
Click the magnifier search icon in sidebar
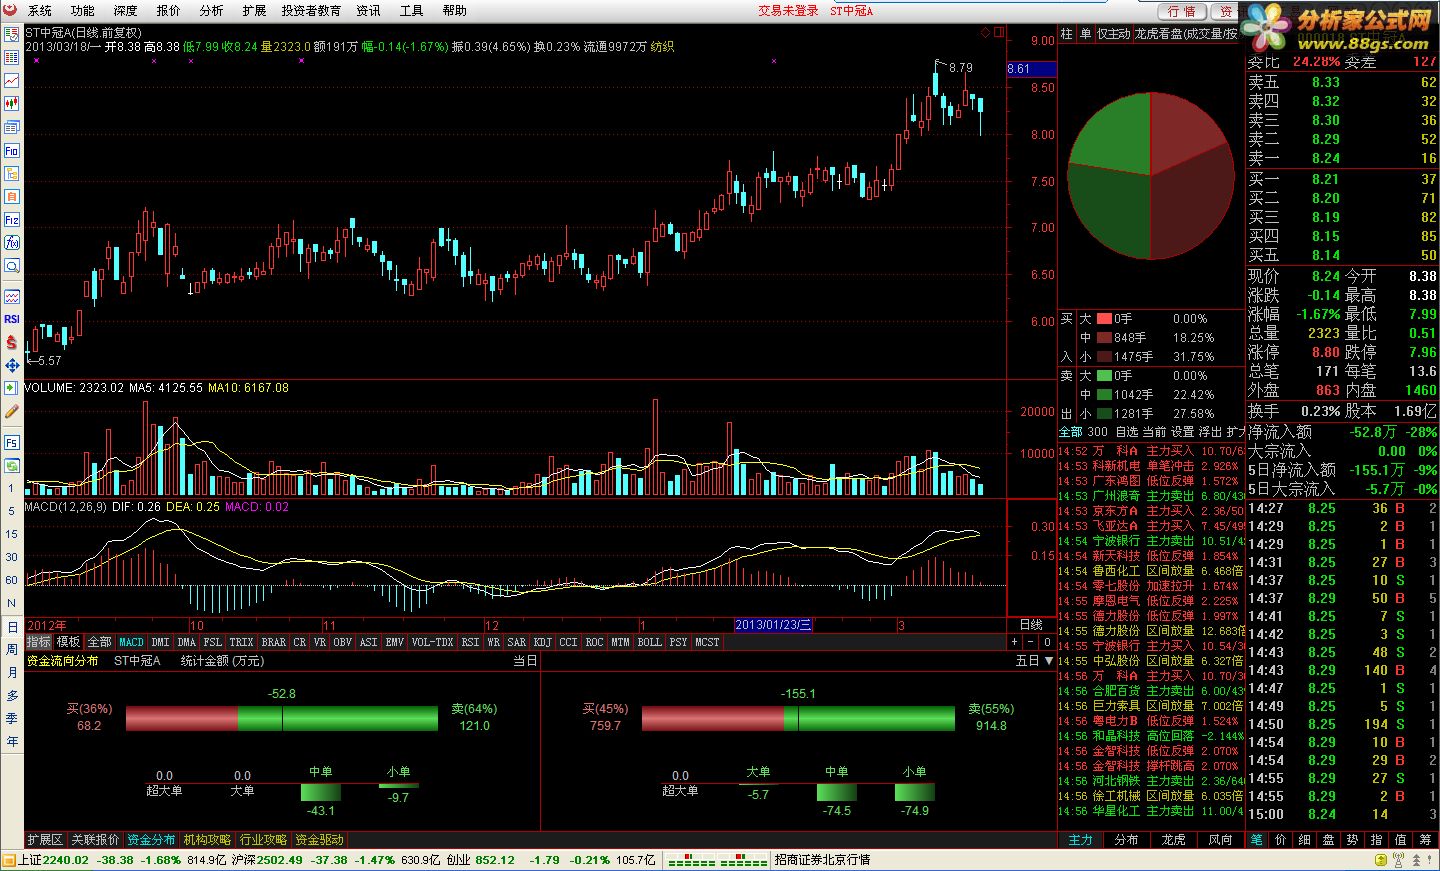click(12, 266)
